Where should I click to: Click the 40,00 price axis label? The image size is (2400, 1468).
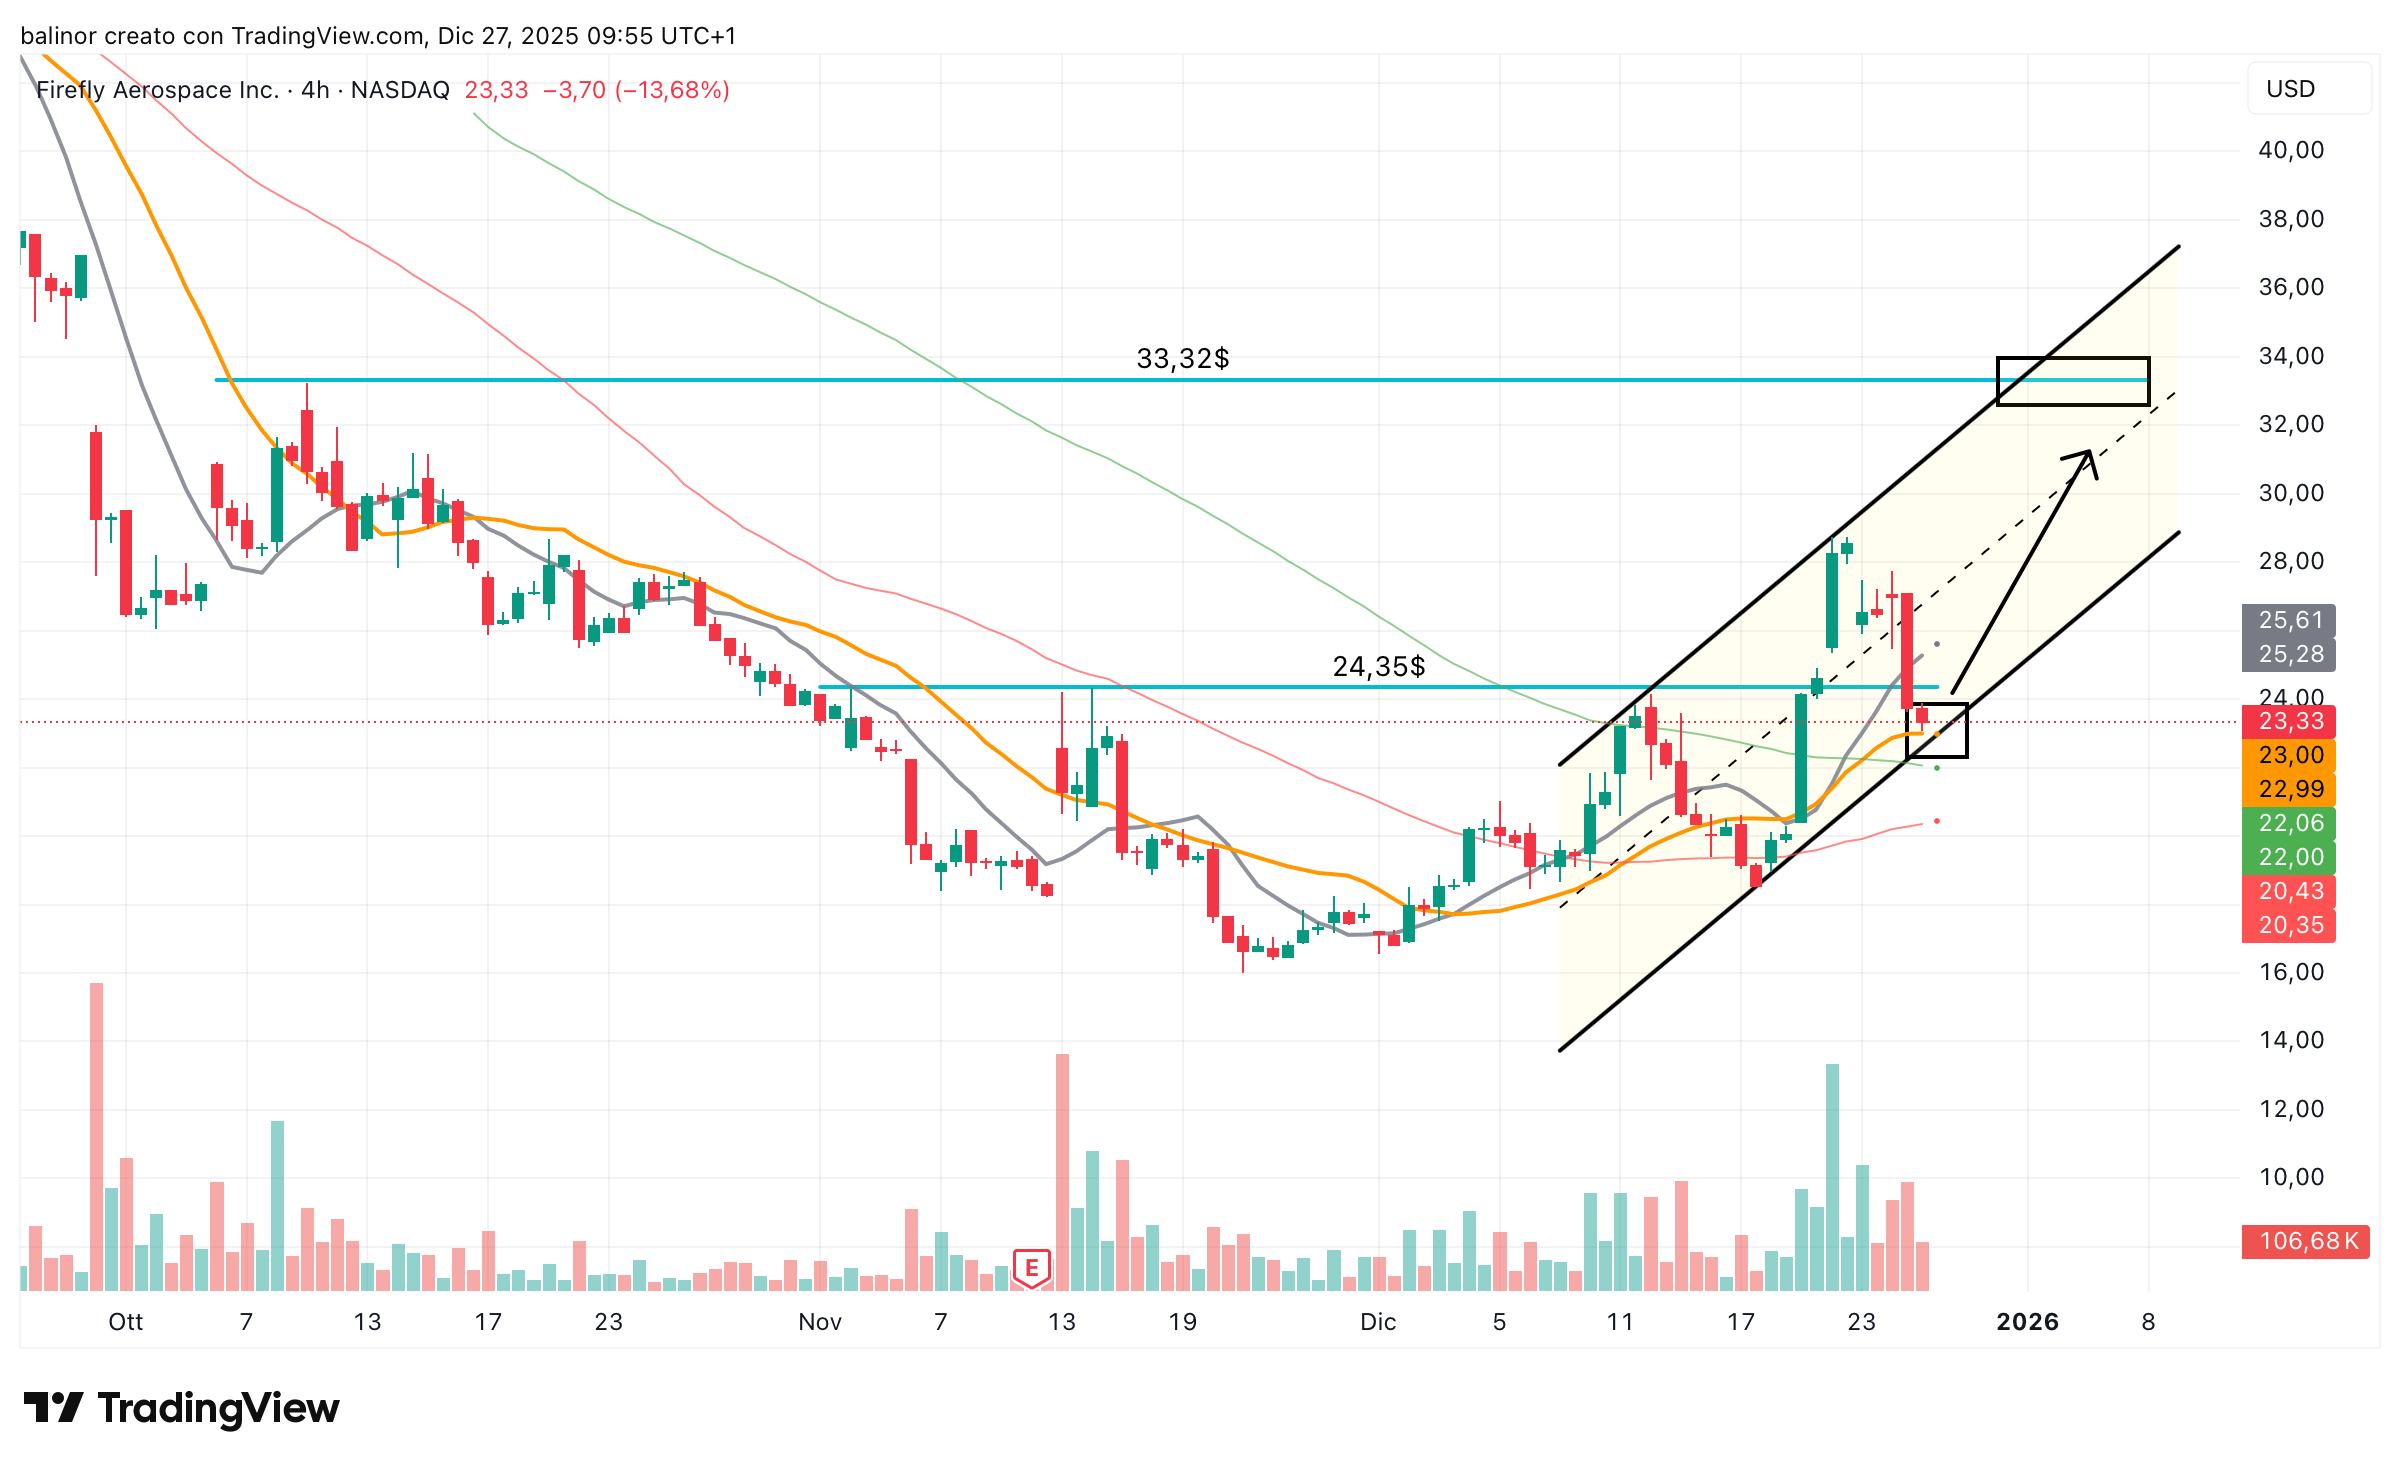[x=2291, y=150]
